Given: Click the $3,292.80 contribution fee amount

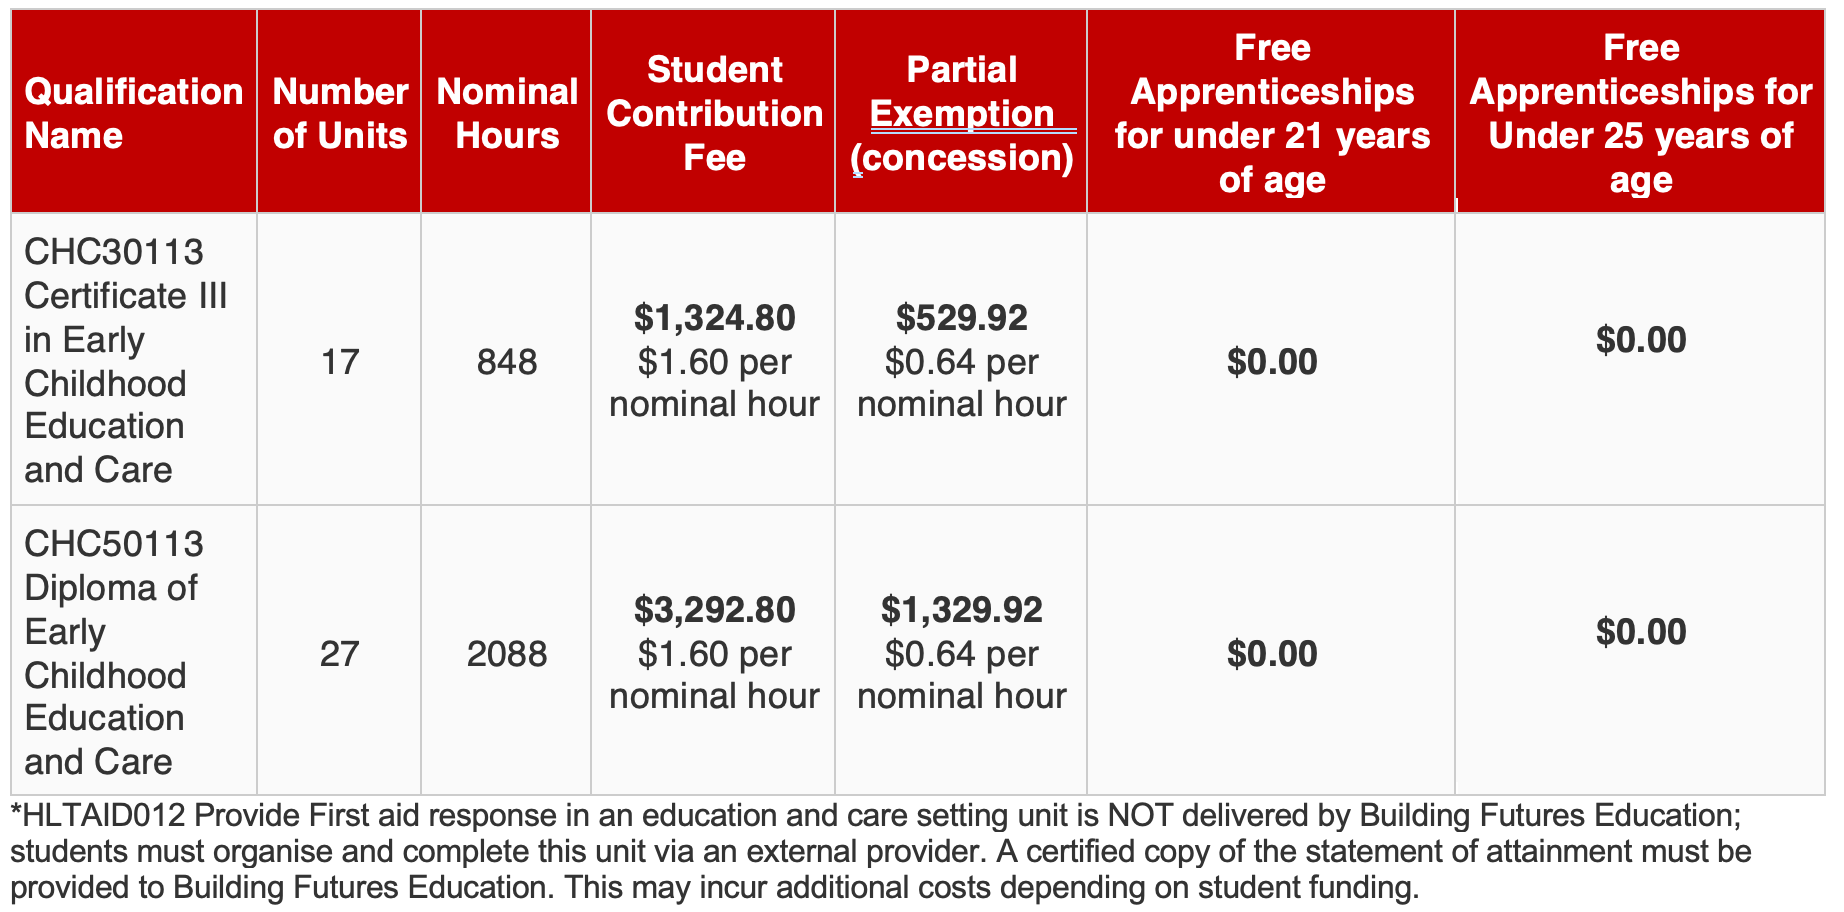Looking at the screenshot, I should [x=714, y=610].
